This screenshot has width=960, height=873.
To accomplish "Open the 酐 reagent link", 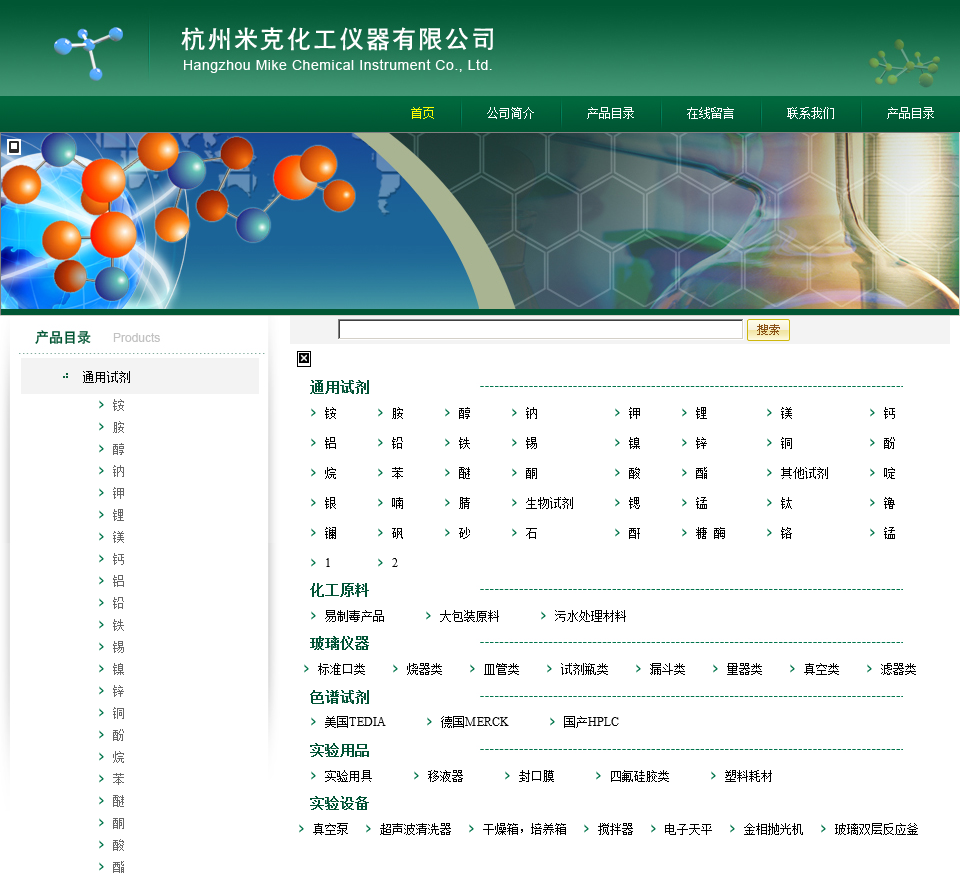I will pyautogui.click(x=634, y=533).
